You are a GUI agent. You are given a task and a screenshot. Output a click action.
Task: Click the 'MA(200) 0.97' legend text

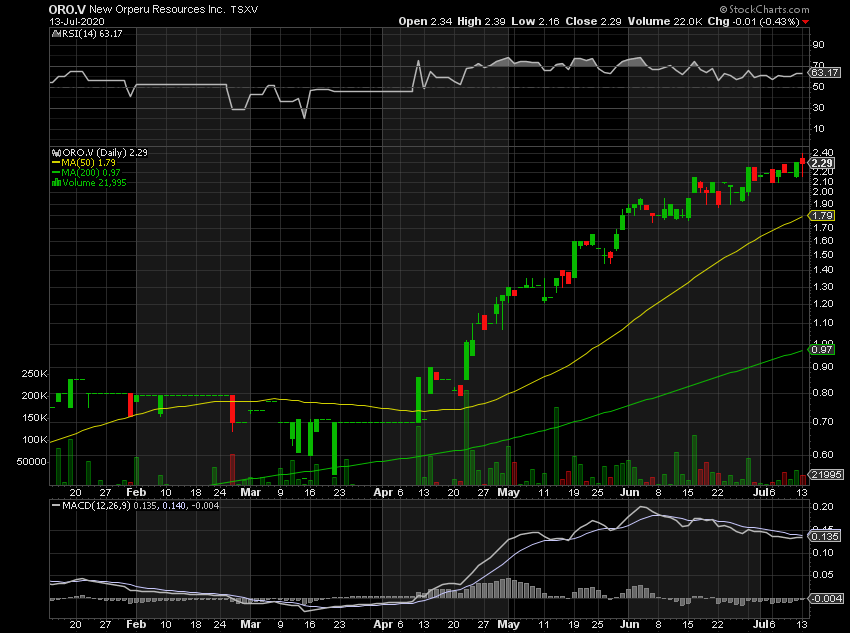coord(91,173)
